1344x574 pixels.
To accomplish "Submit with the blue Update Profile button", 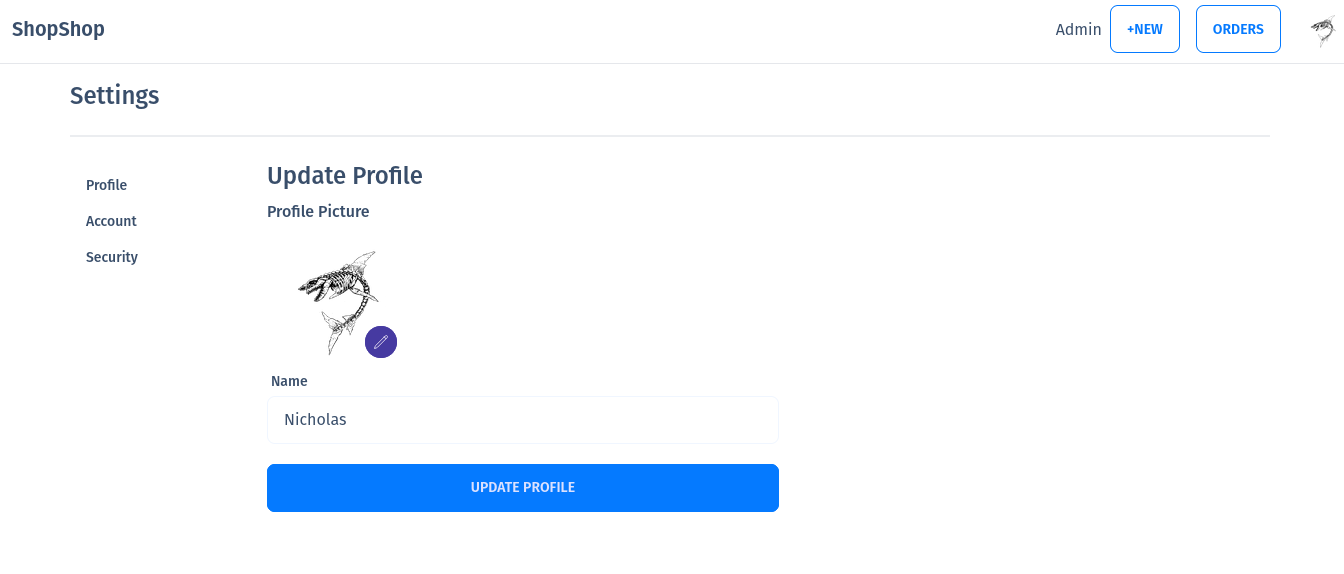I will 522,488.
